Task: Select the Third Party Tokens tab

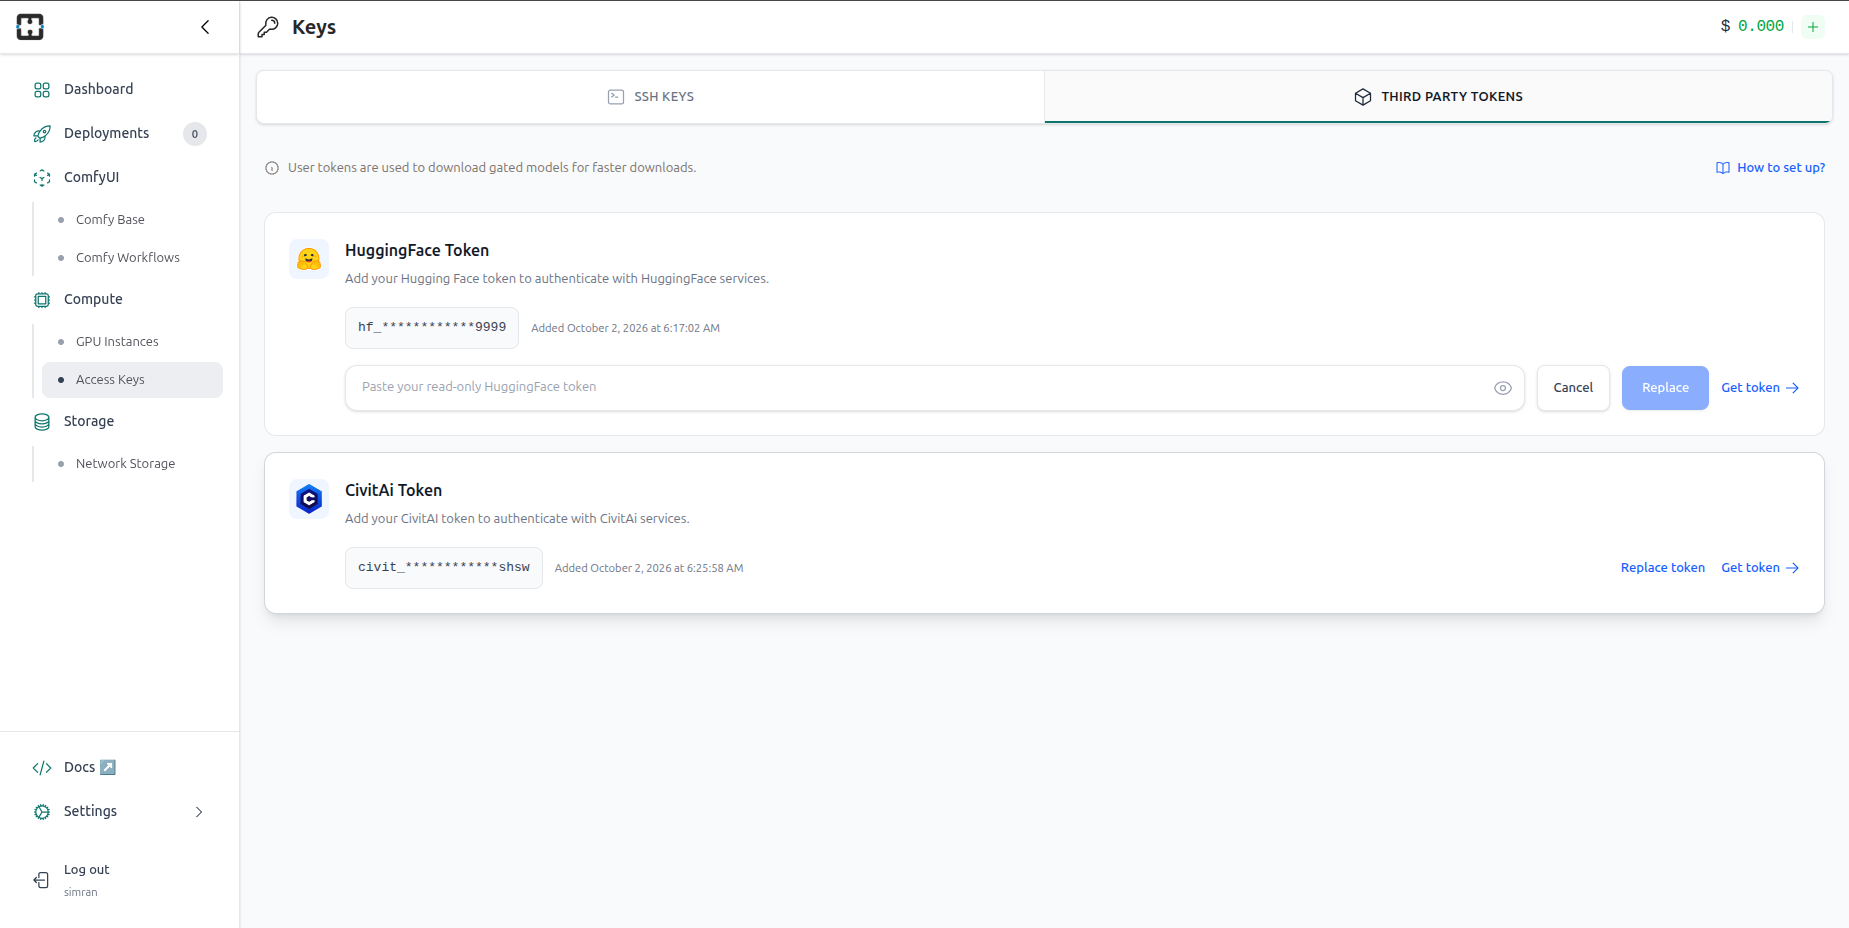Action: 1438,97
